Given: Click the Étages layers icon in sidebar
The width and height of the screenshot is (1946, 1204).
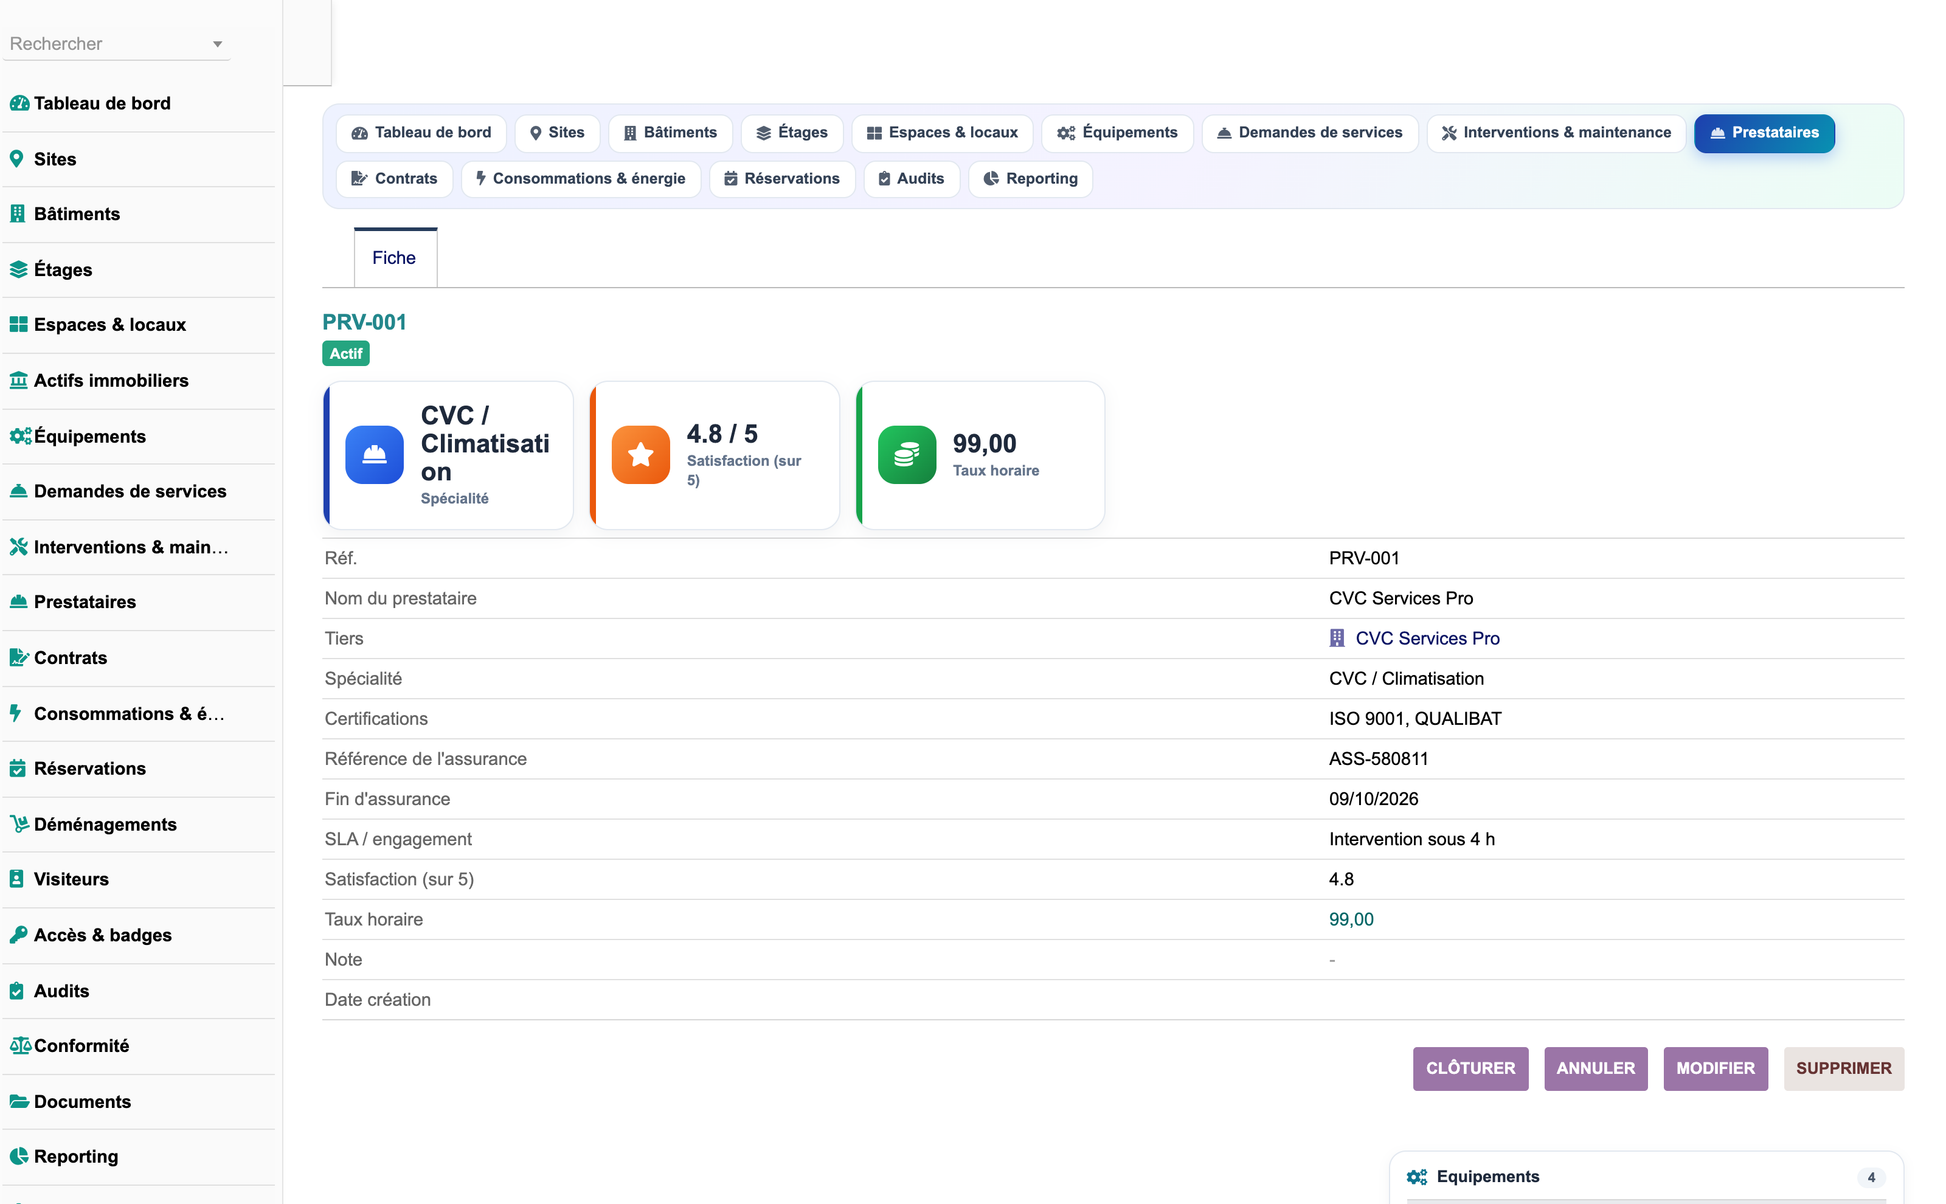Looking at the screenshot, I should (19, 270).
